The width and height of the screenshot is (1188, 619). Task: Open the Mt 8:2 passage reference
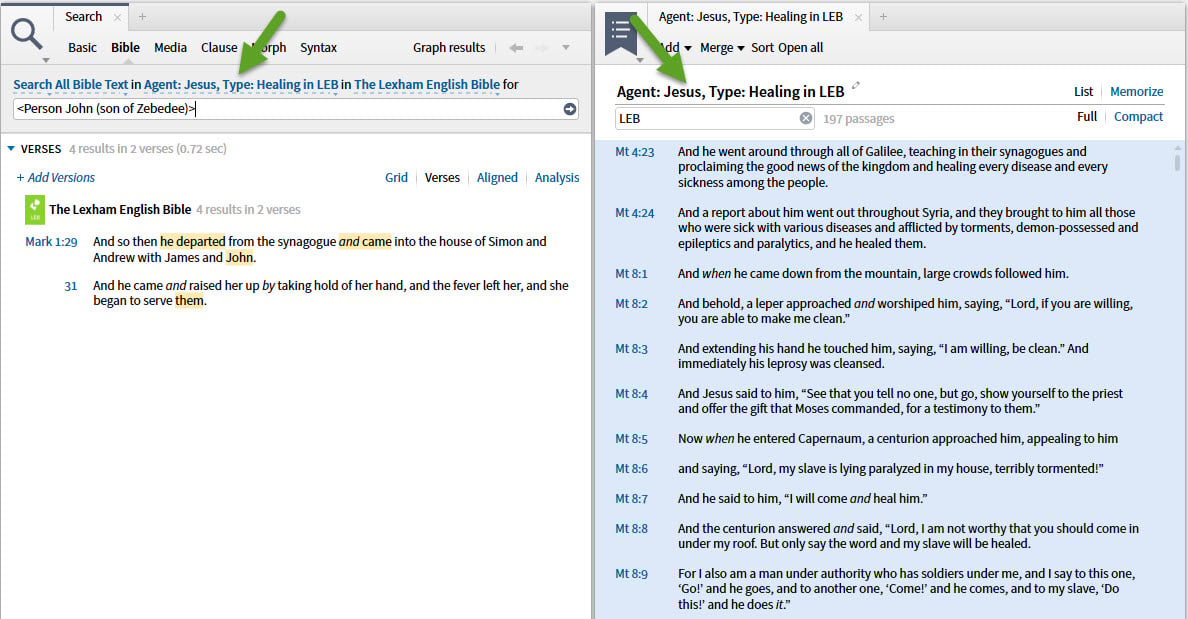[x=631, y=305]
